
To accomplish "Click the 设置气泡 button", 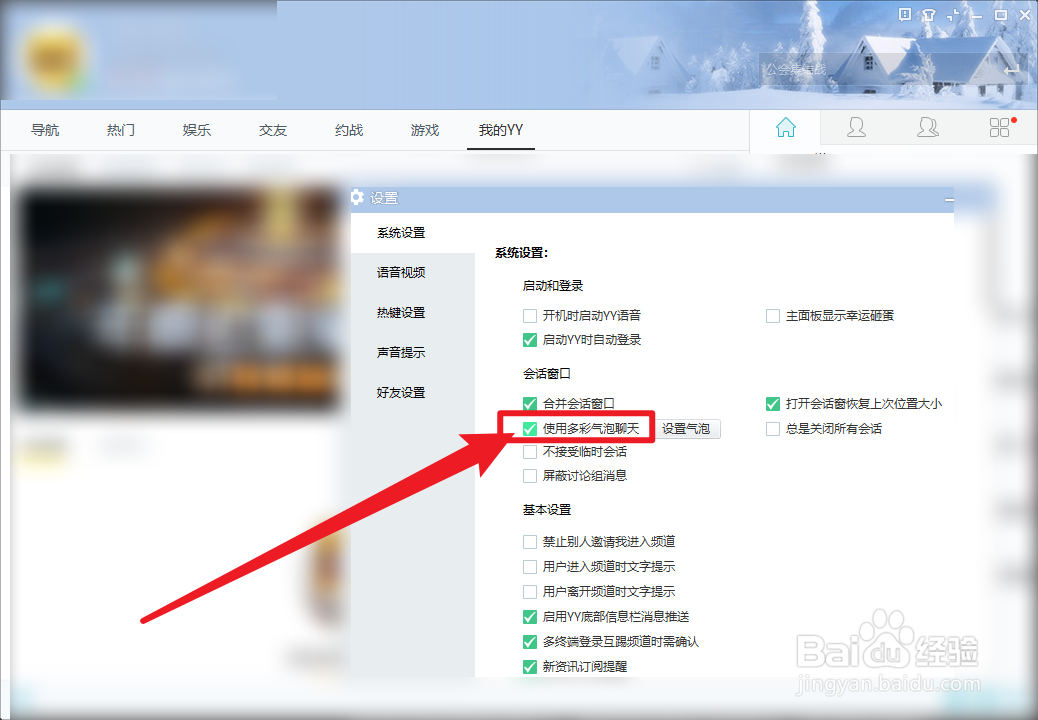I will click(686, 429).
